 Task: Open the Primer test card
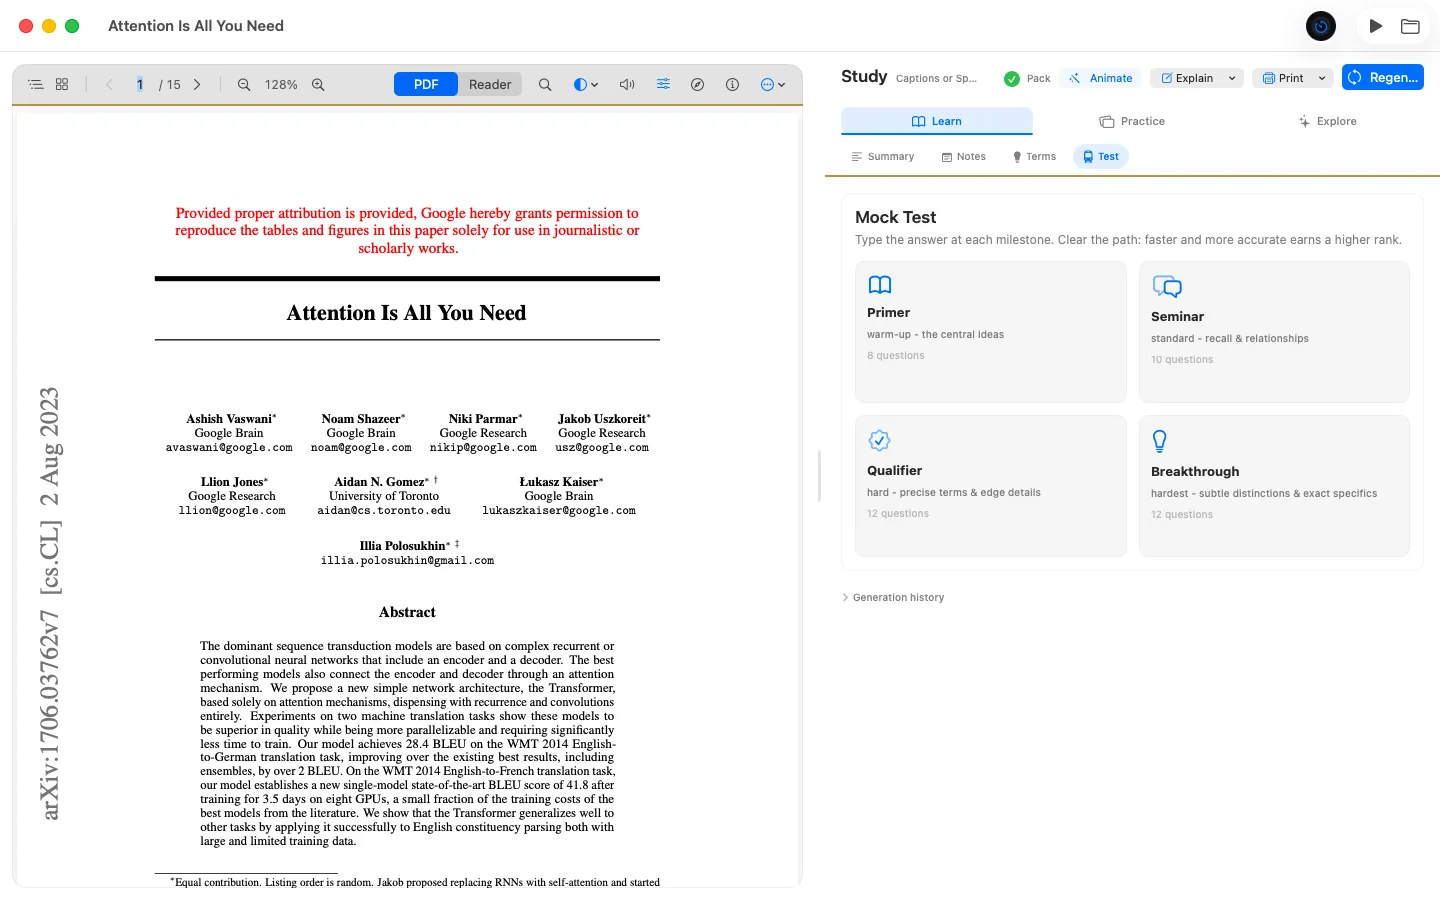click(x=991, y=332)
